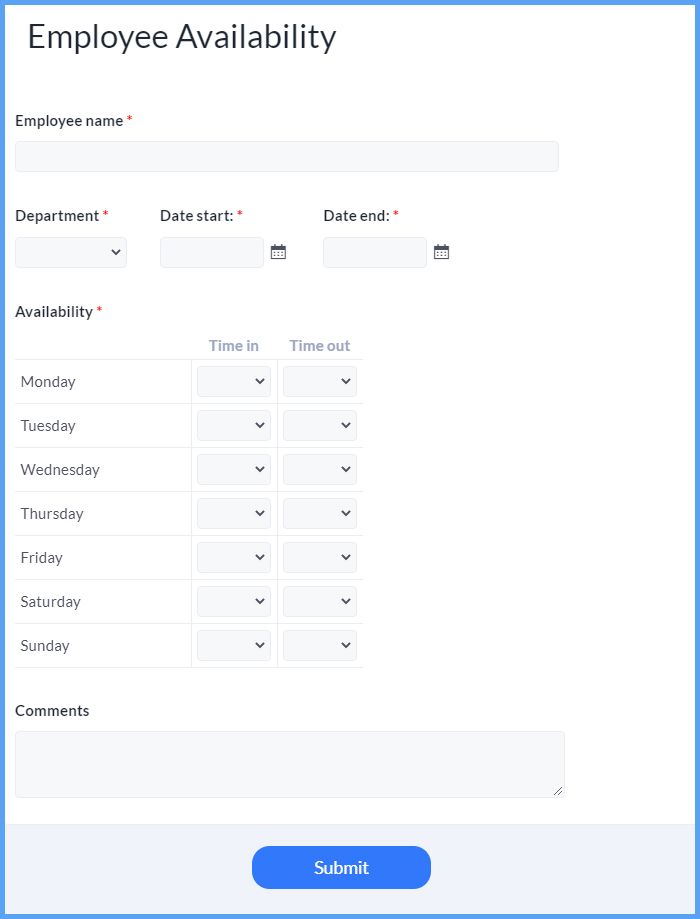
Task: Open Wednesday Time out dropdown
Action: pos(320,469)
